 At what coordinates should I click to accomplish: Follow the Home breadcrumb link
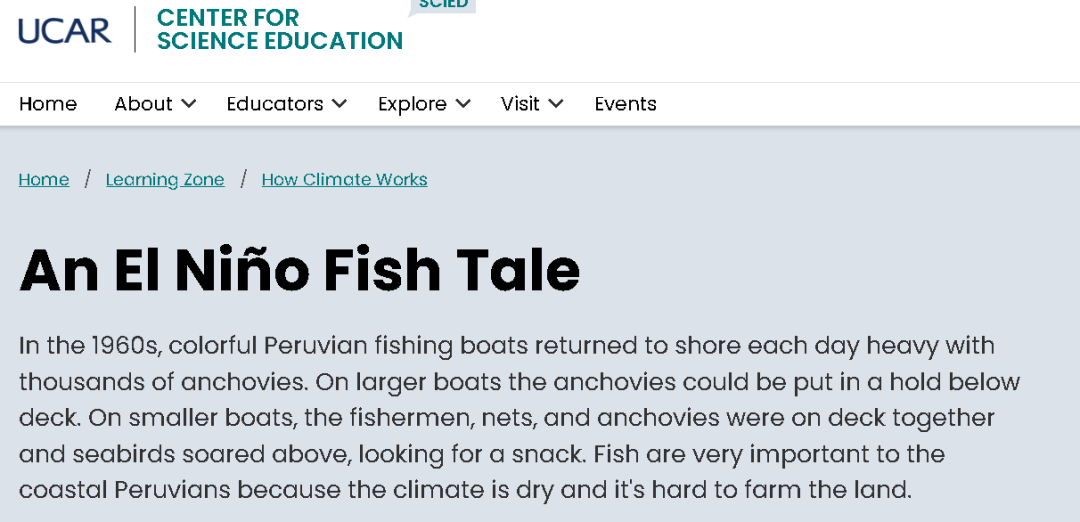point(43,180)
